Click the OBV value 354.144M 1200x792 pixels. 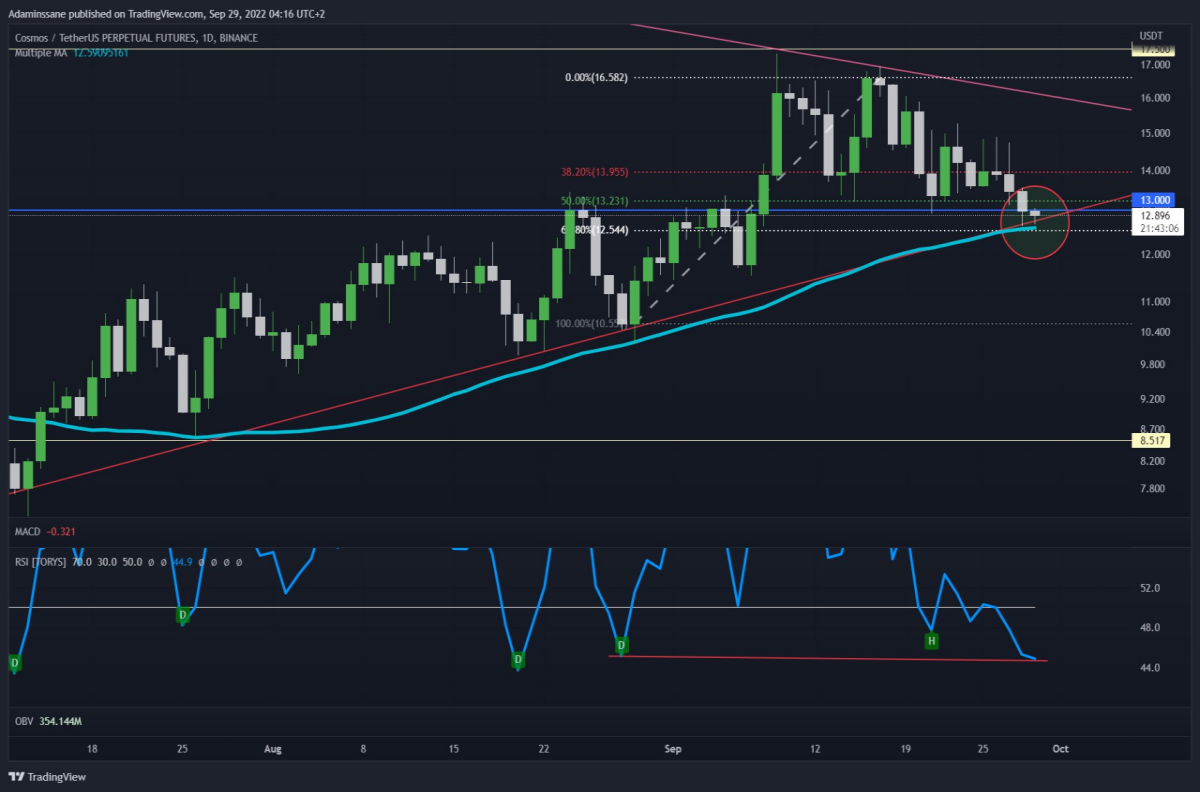tap(61, 721)
